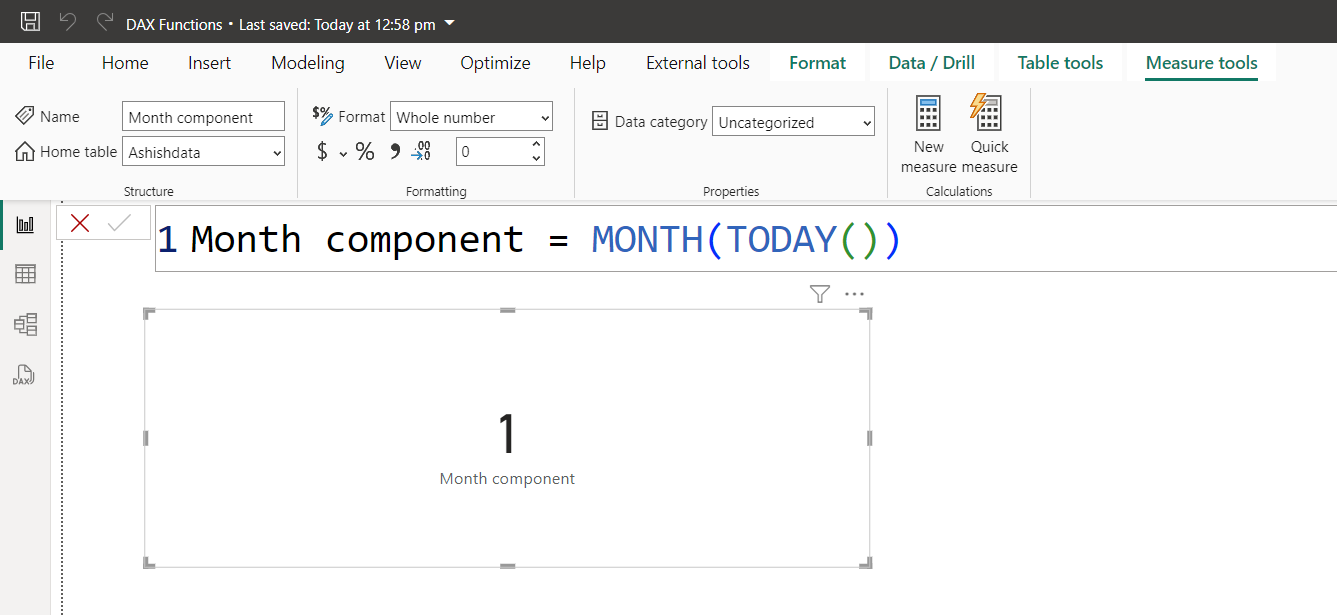Switch to the Report view
This screenshot has width=1337, height=615.
(24, 224)
